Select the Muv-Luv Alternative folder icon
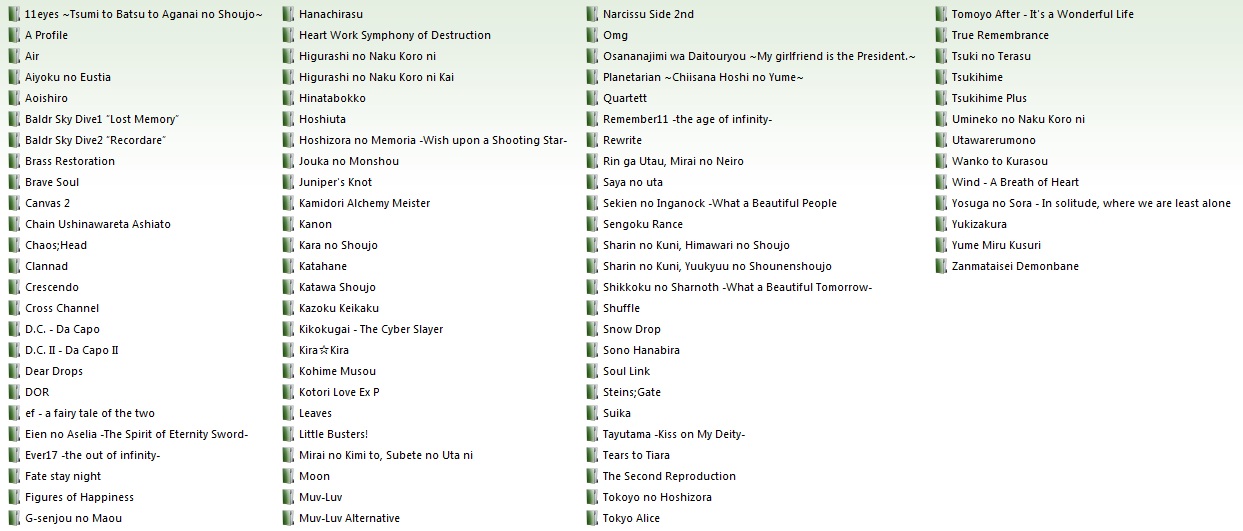The image size is (1243, 531). tap(288, 518)
